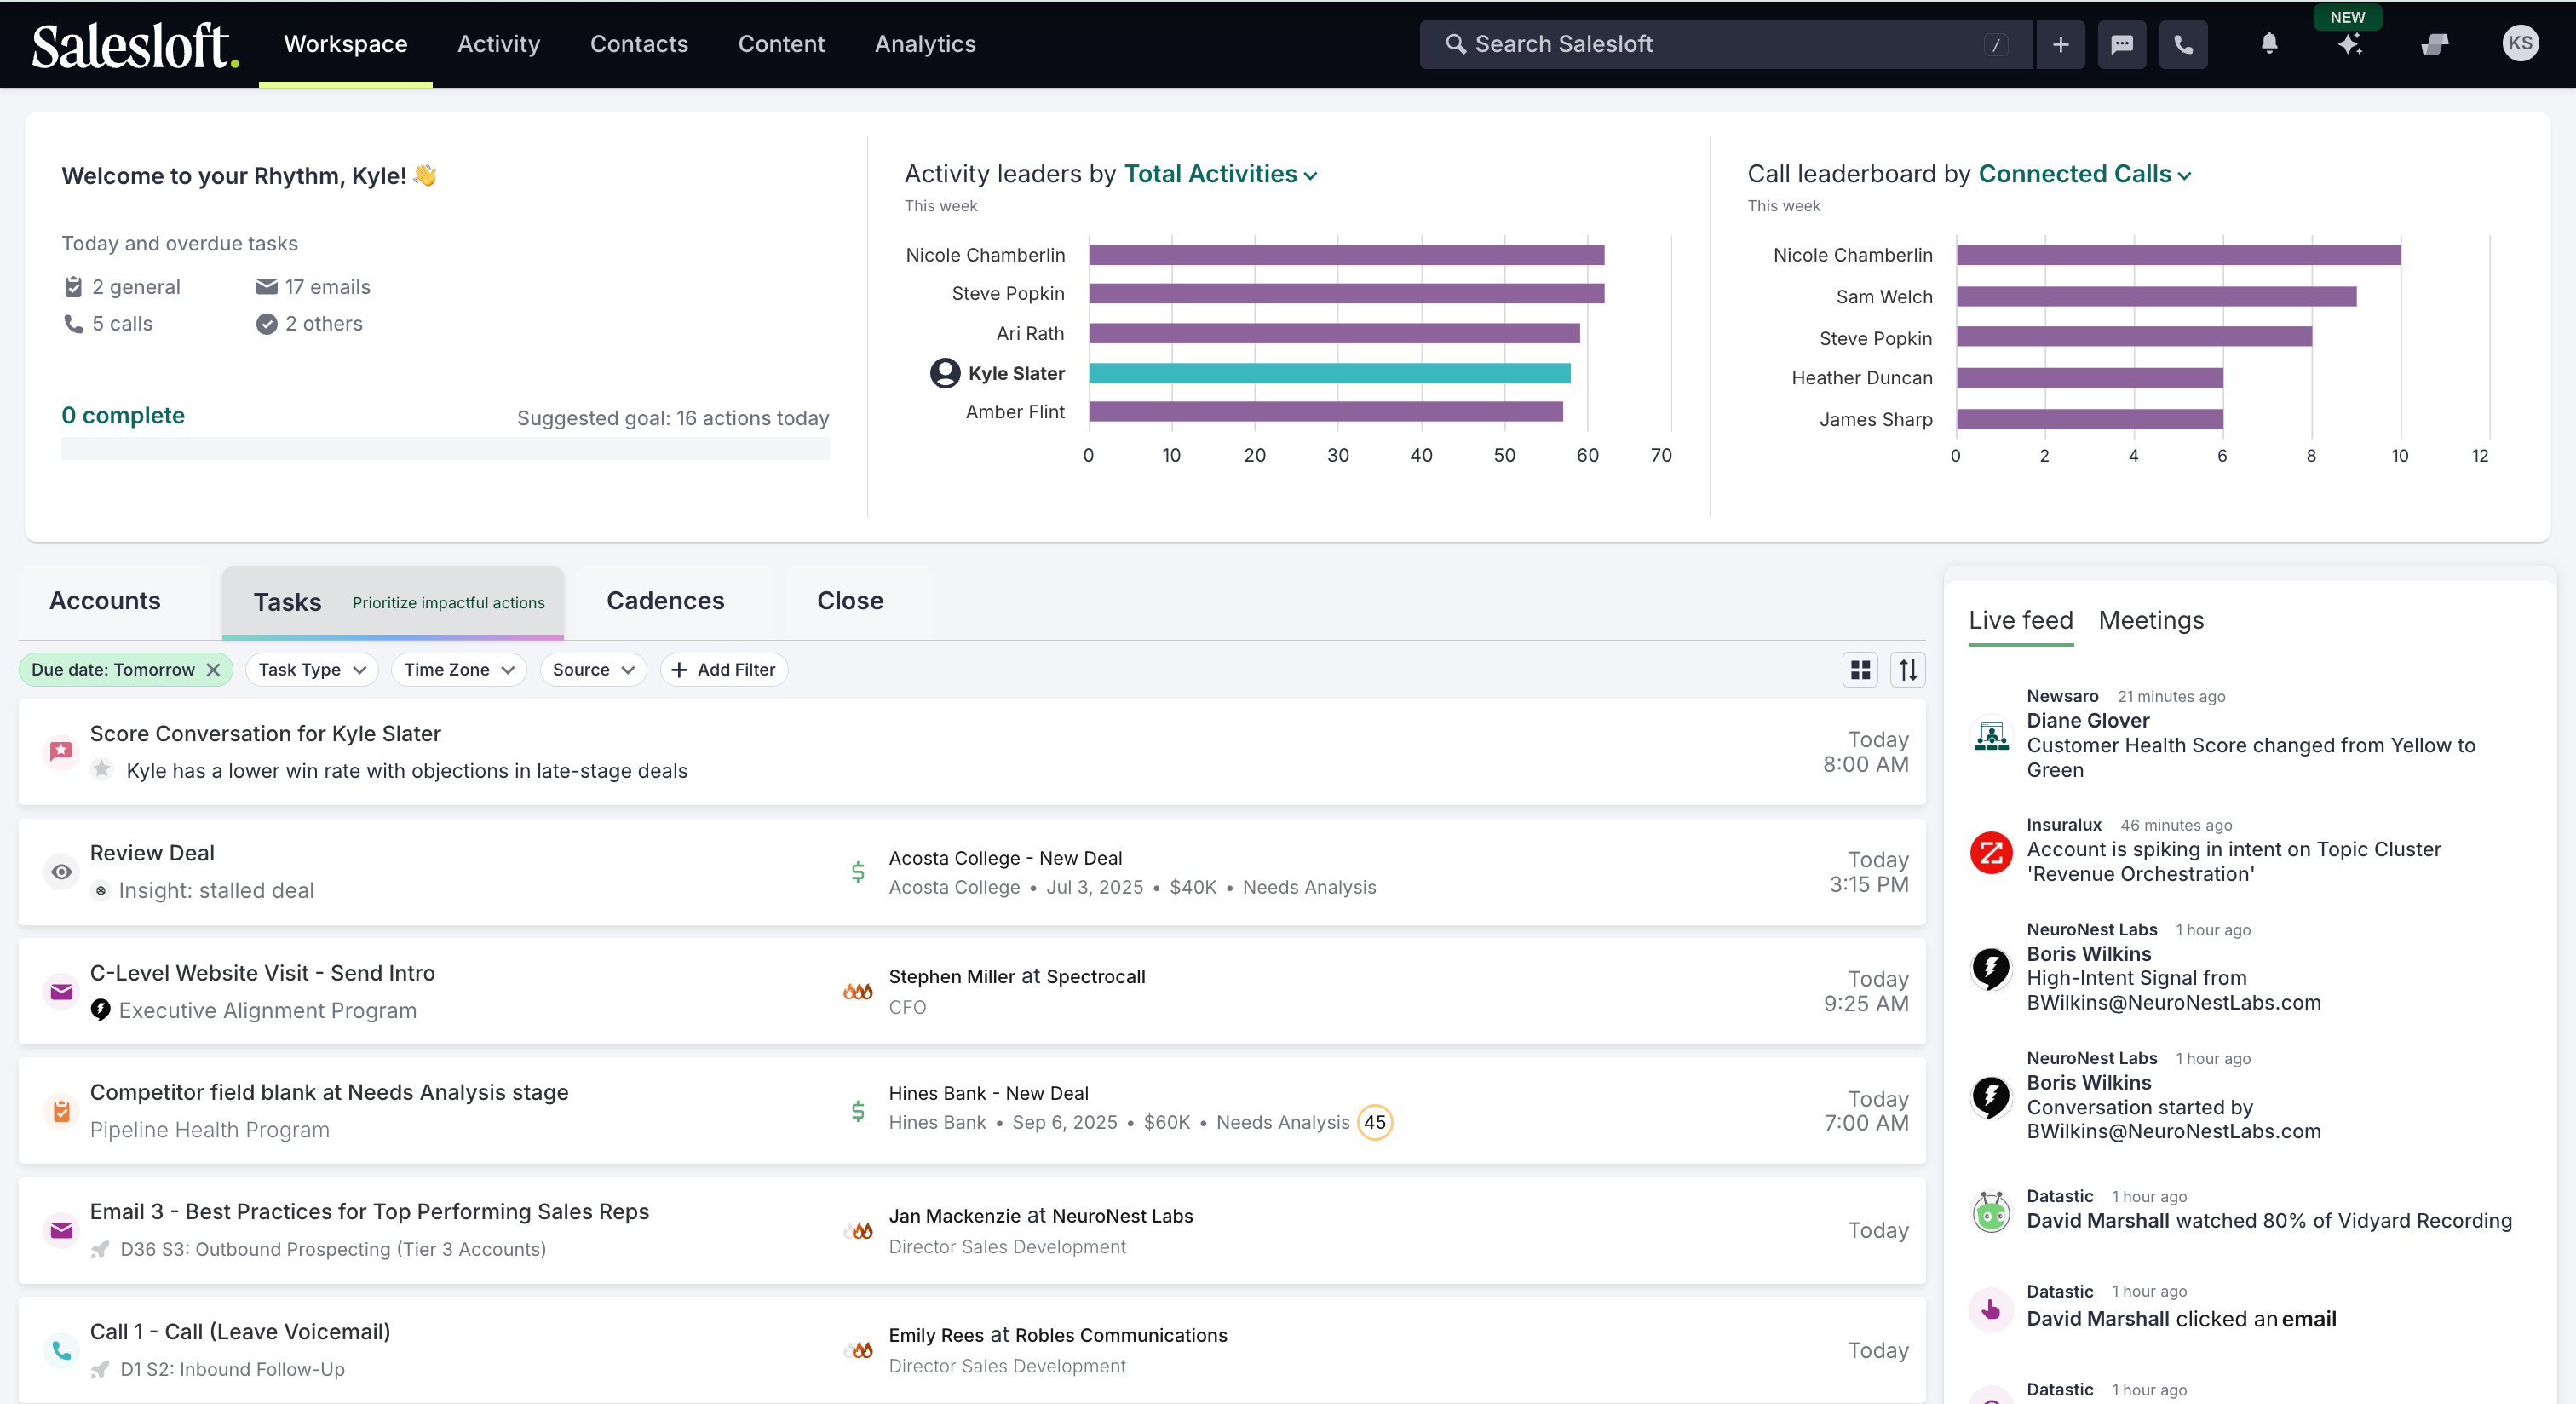2576x1404 pixels.
Task: Click the red Insuralux feed icon
Action: (1991, 853)
